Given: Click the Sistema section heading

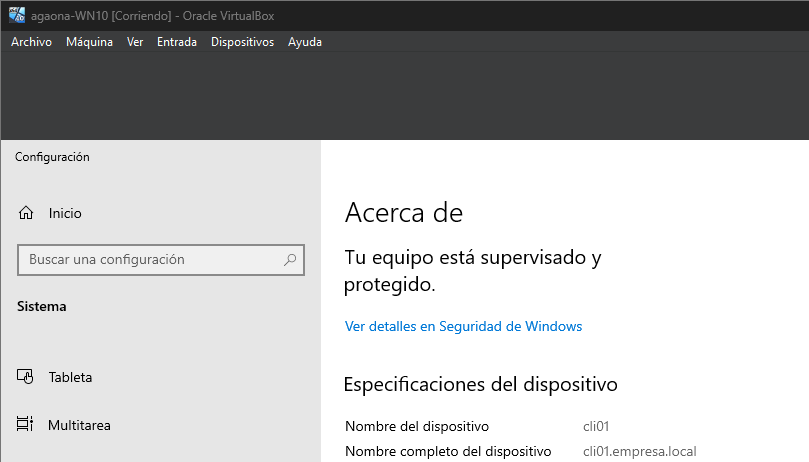Looking at the screenshot, I should point(42,306).
